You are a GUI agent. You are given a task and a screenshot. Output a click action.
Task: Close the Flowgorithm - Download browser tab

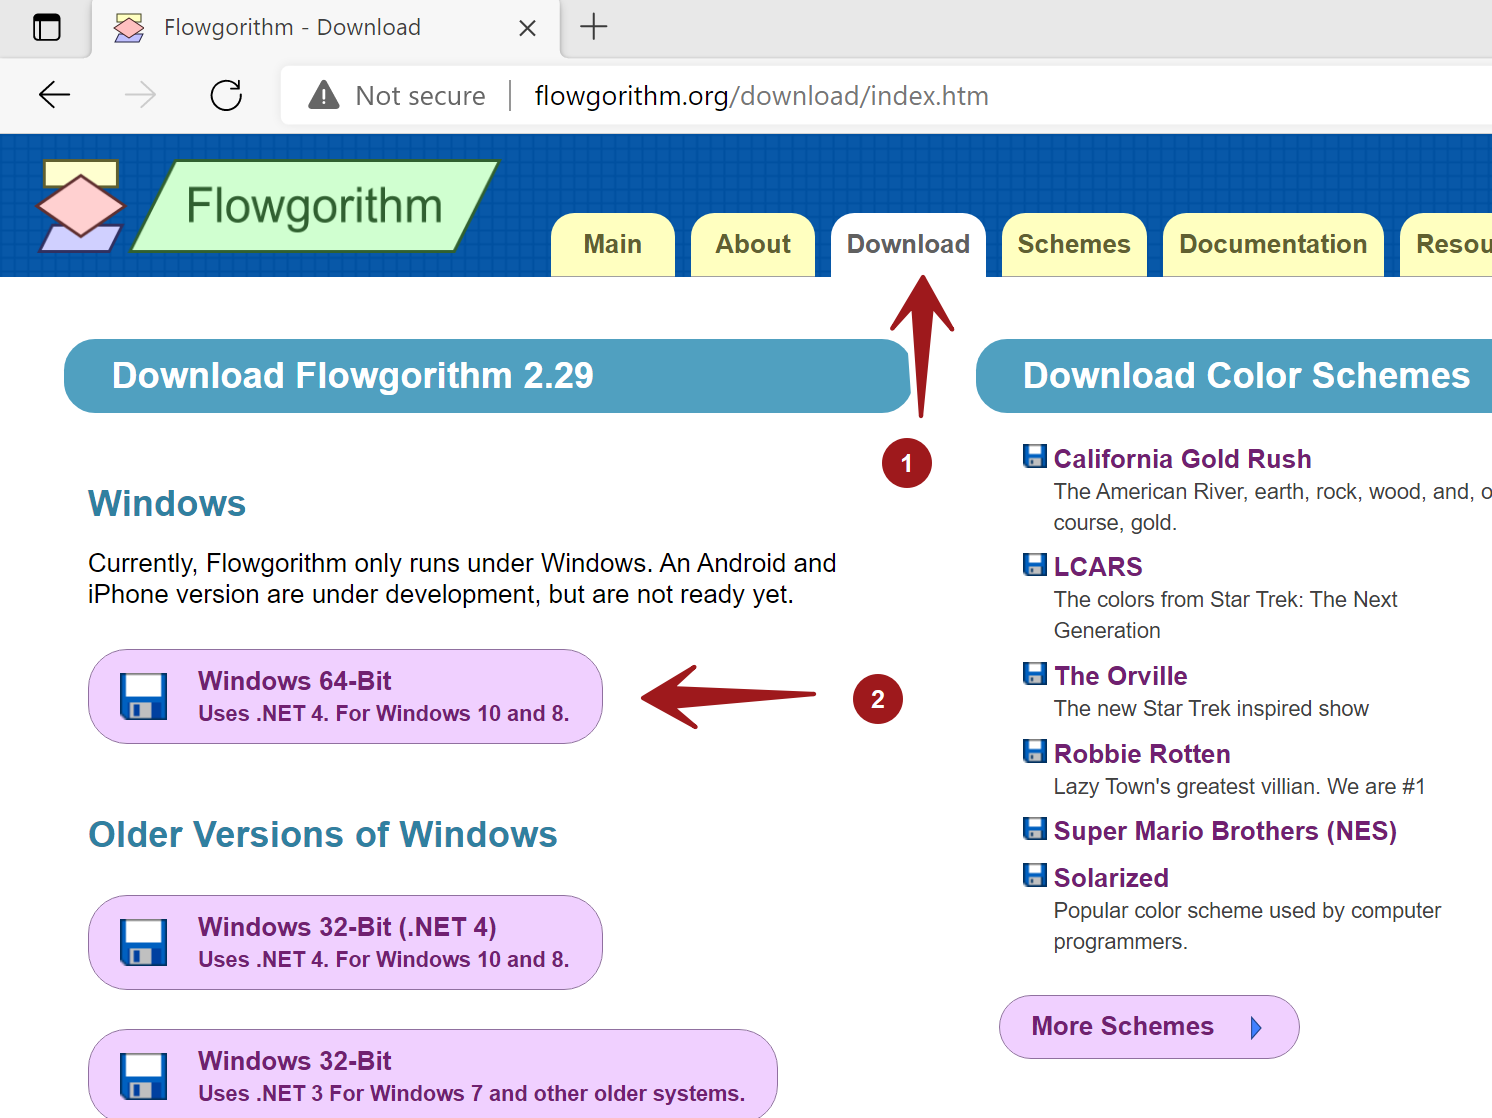(527, 28)
